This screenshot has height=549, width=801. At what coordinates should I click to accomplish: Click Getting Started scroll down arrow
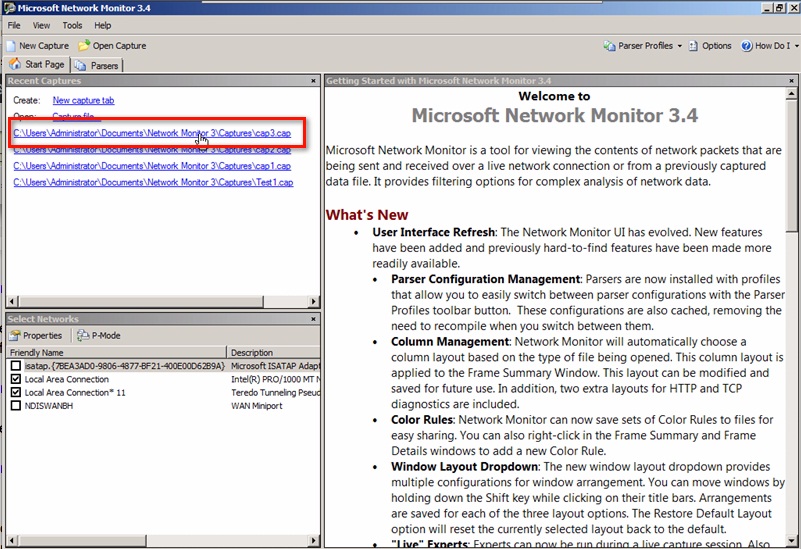pos(791,540)
